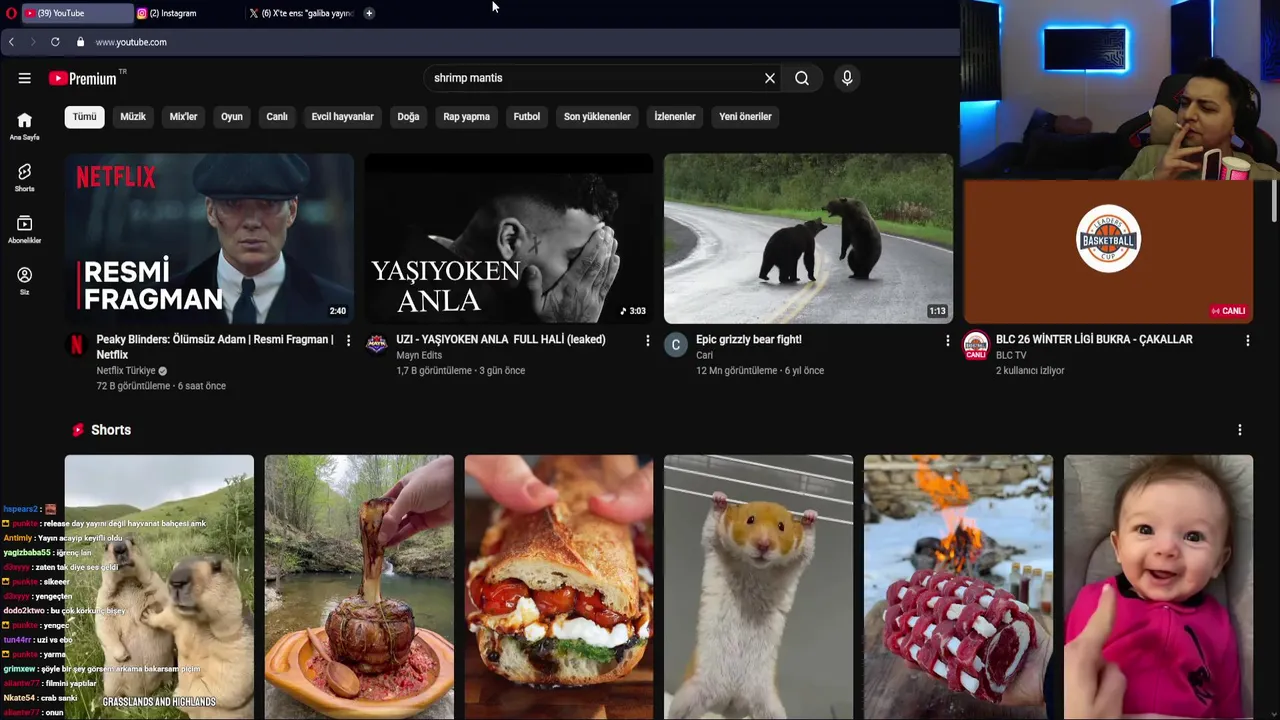Play the Basketball Cup live thumbnail
This screenshot has height=720, width=1280.
click(x=1108, y=250)
